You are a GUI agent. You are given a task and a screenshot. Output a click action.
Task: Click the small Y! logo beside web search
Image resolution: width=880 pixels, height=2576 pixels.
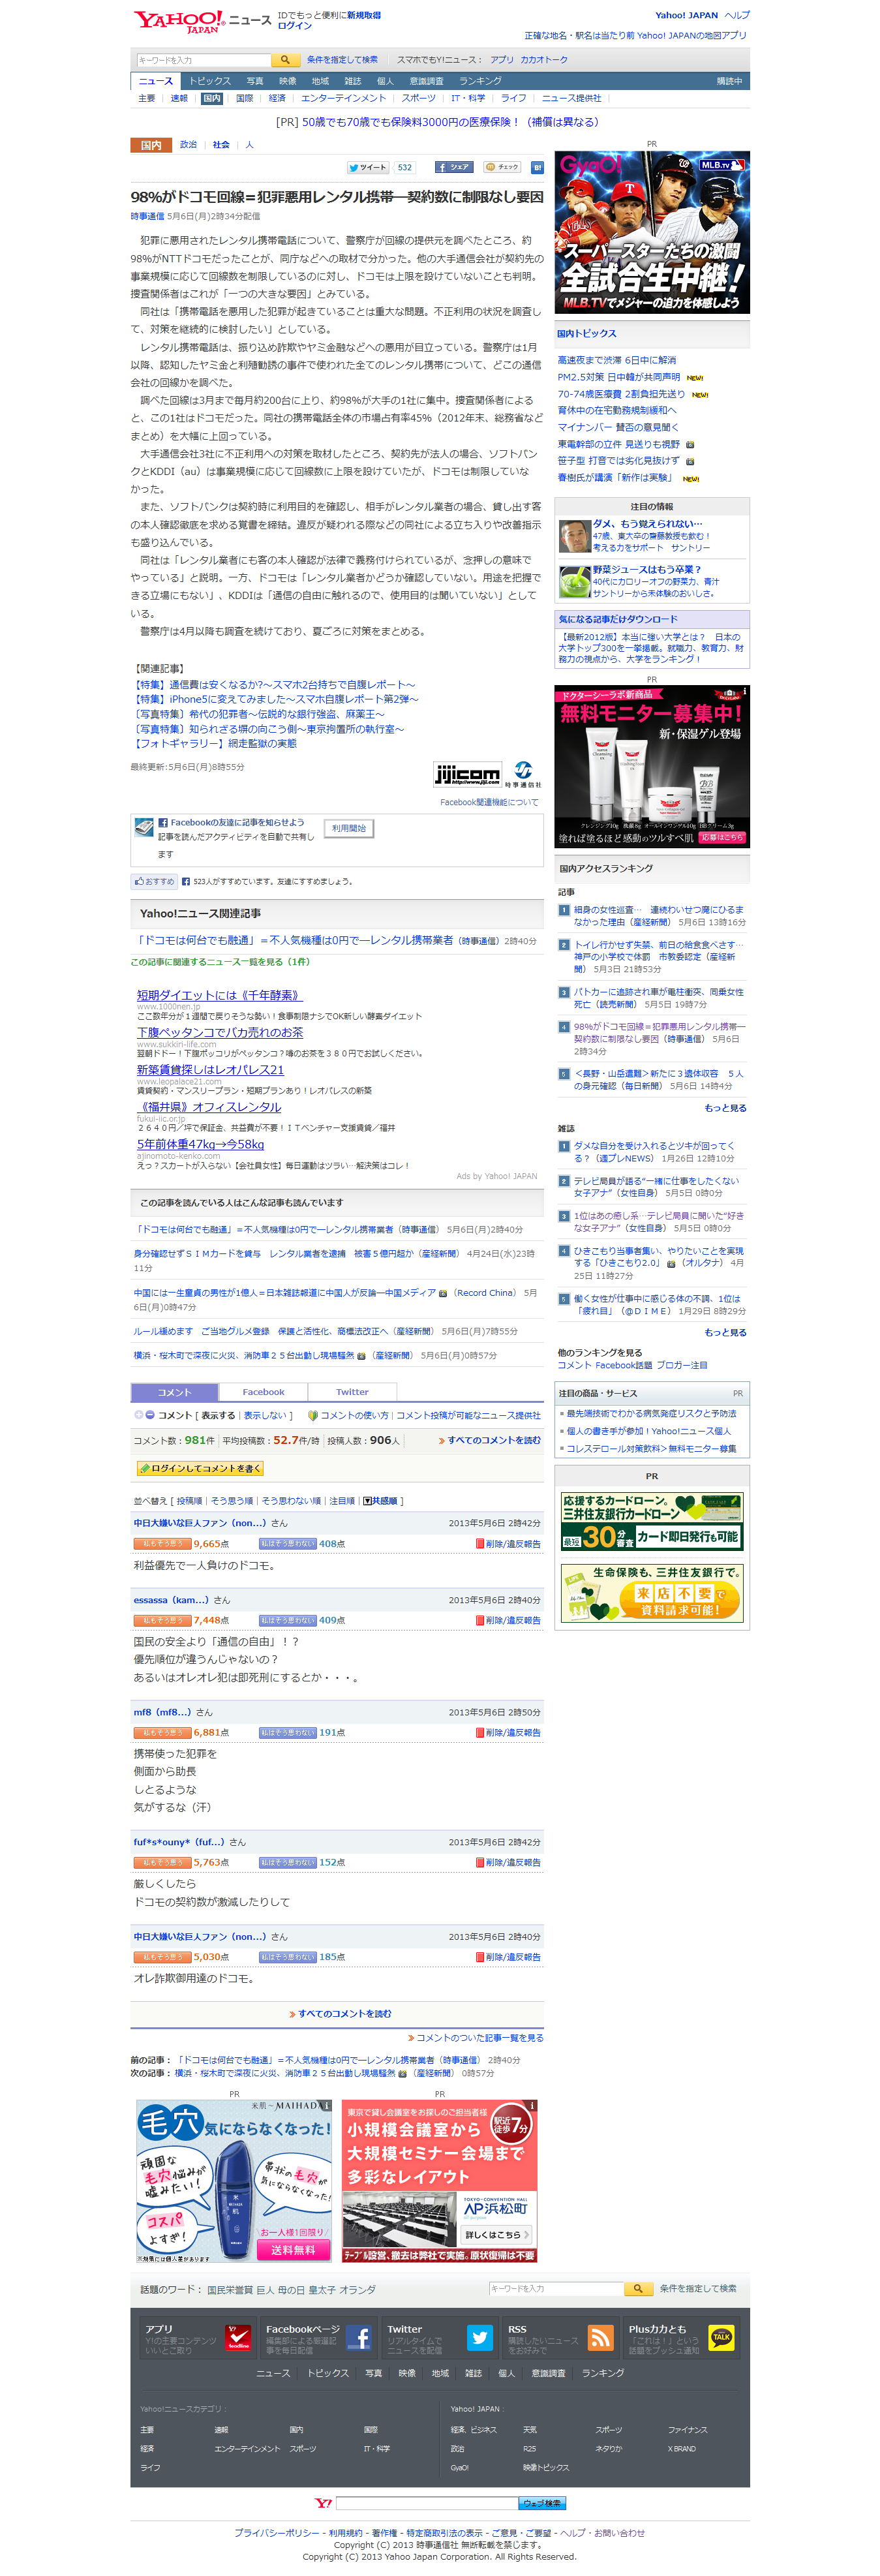pos(323,2504)
